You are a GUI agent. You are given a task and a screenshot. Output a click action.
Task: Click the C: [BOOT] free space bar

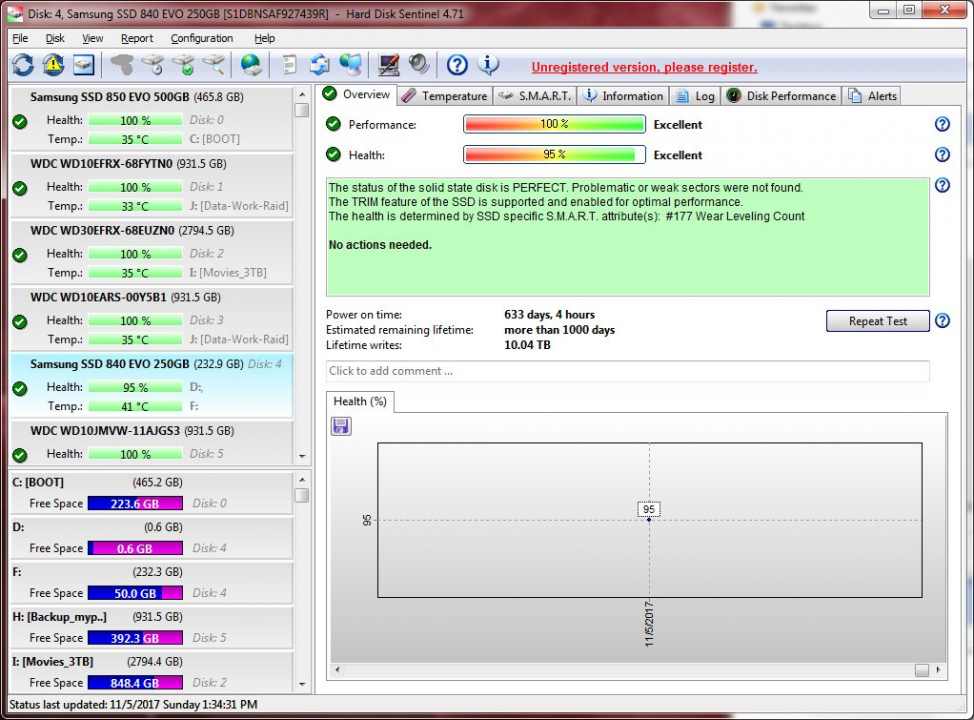pyautogui.click(x=135, y=504)
